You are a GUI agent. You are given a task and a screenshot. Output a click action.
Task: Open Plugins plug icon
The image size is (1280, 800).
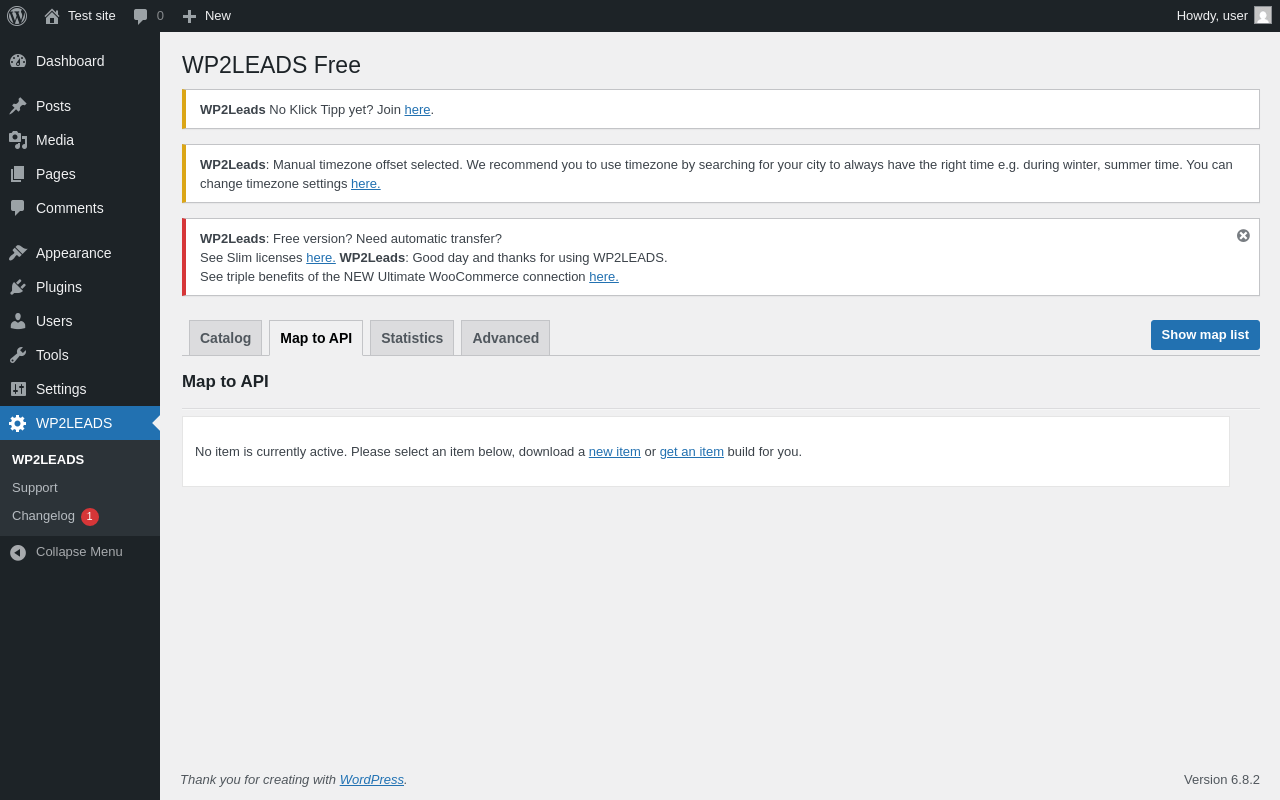click(x=18, y=287)
